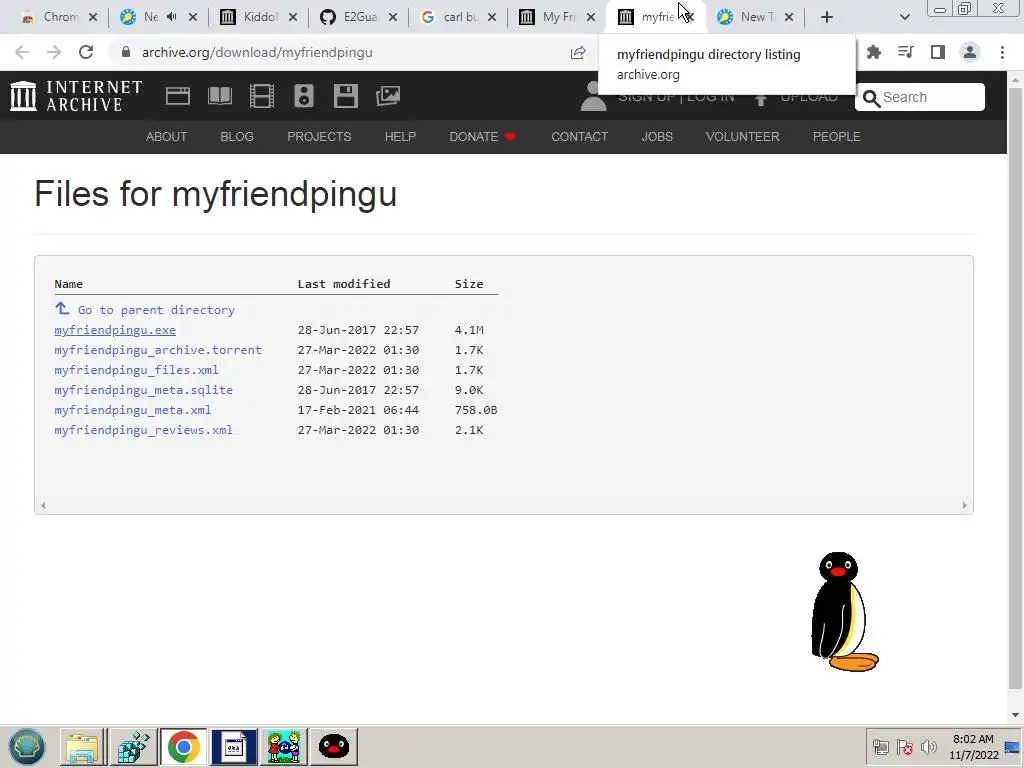Open the Texts book icon

[219, 96]
